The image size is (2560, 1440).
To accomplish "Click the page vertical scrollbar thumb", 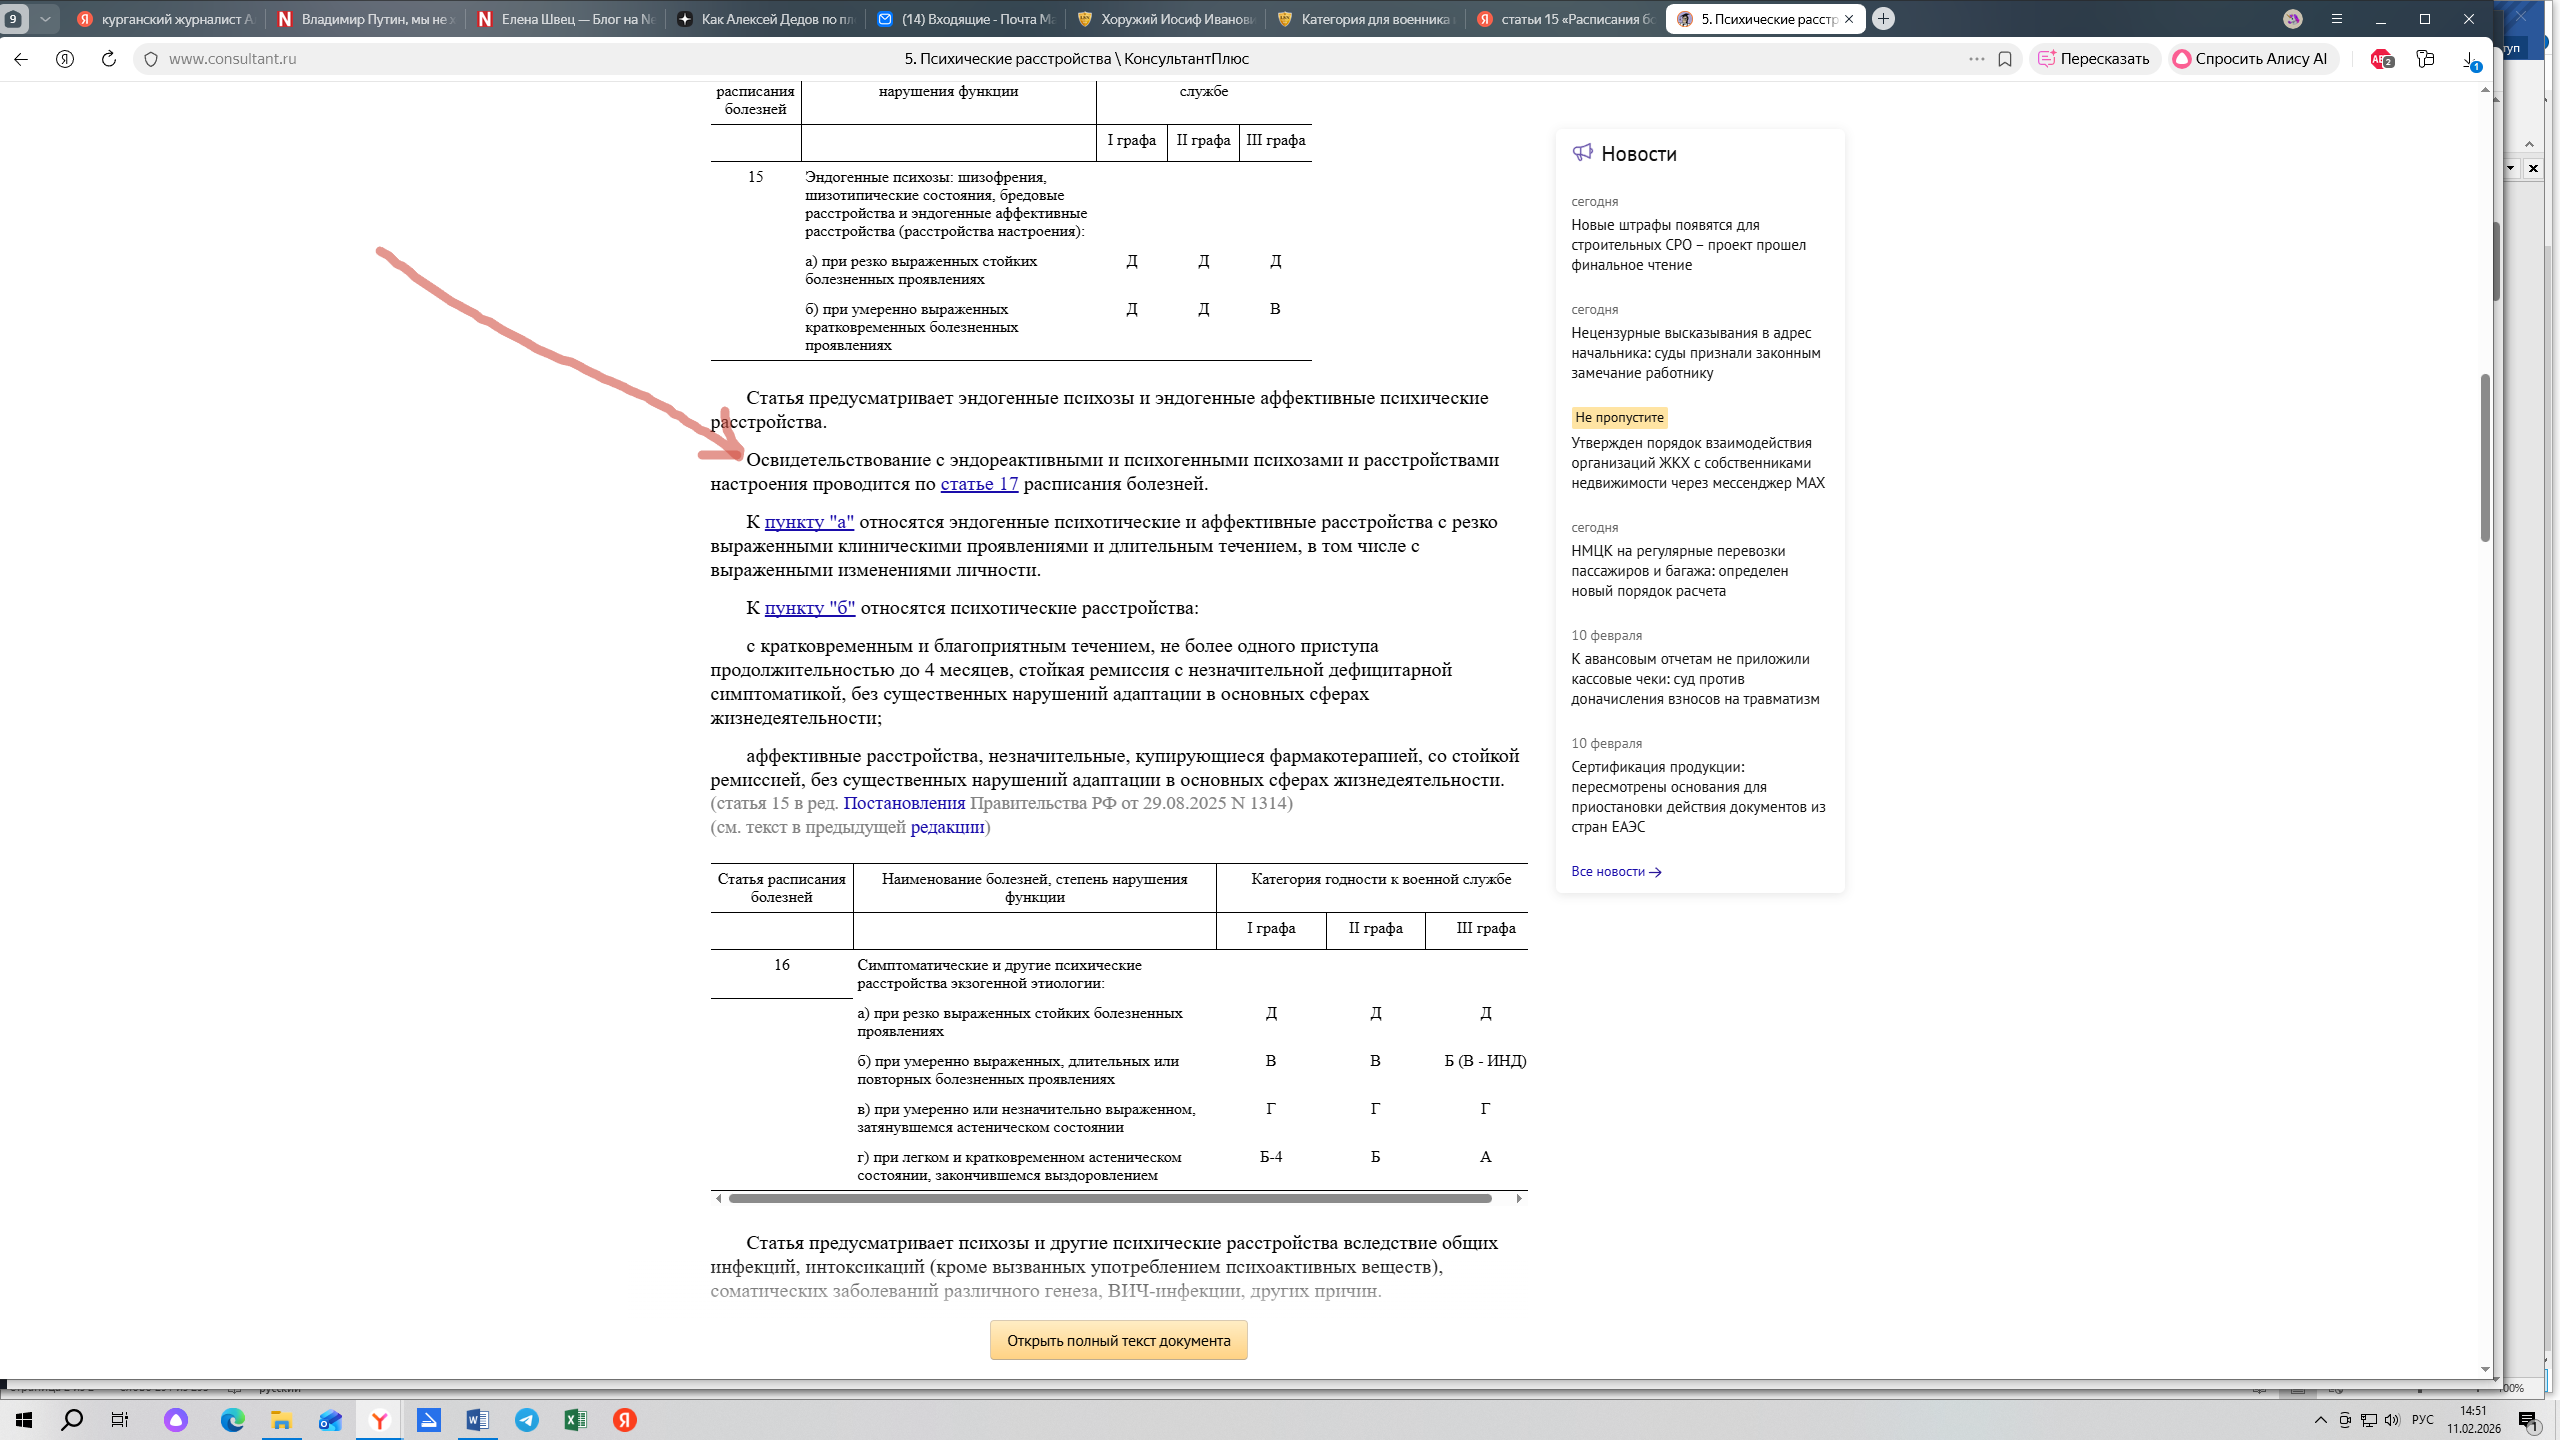I will pos(2485,458).
